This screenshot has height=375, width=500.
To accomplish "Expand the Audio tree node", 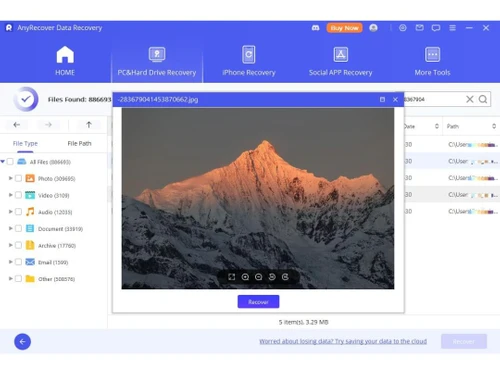I will click(x=10, y=212).
